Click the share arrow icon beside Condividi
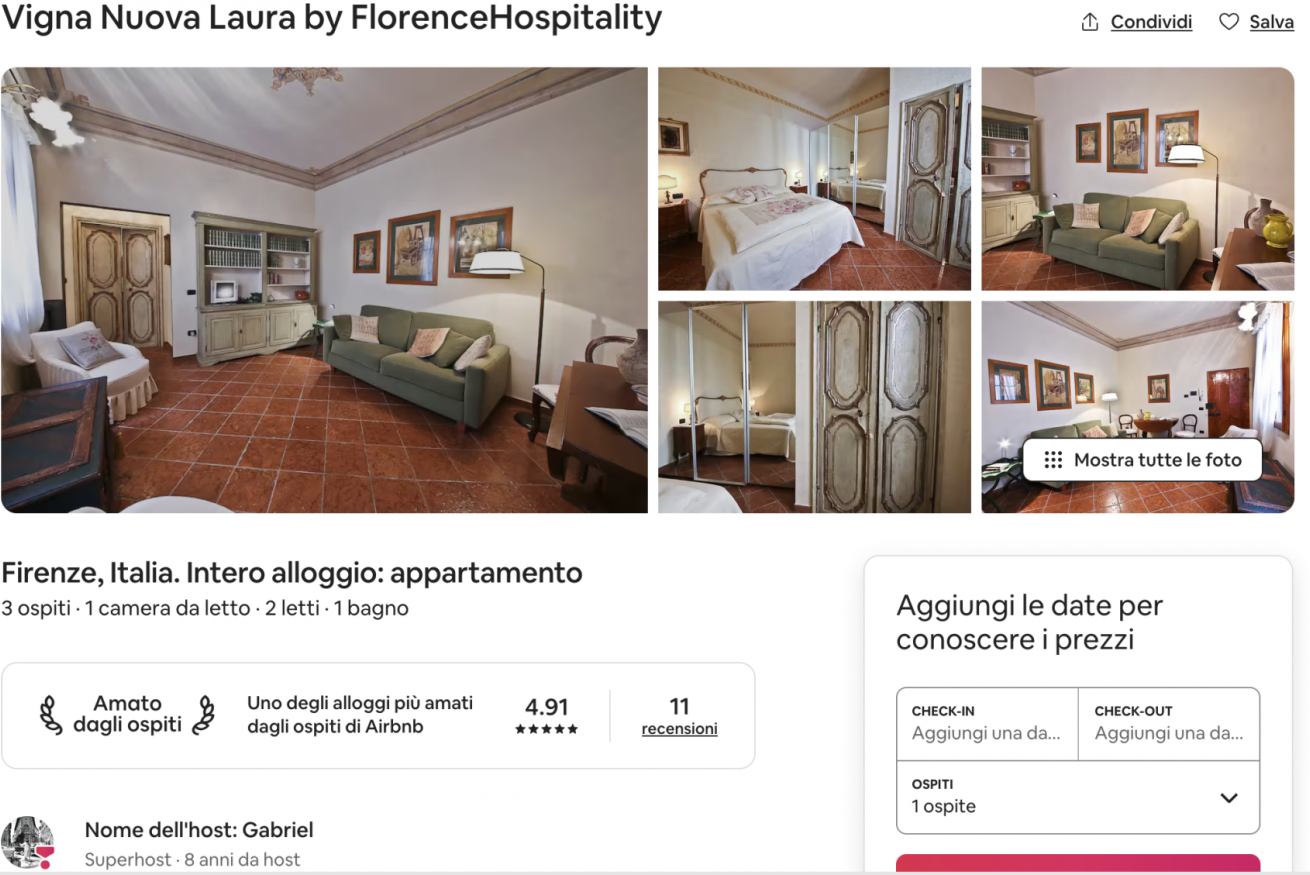Screen dimensions: 1310x875 click(1090, 22)
